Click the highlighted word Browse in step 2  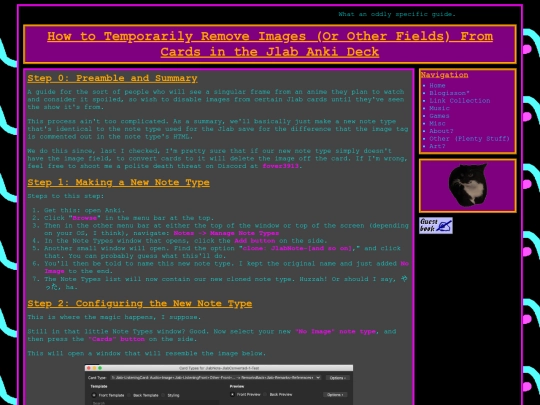click(84, 218)
